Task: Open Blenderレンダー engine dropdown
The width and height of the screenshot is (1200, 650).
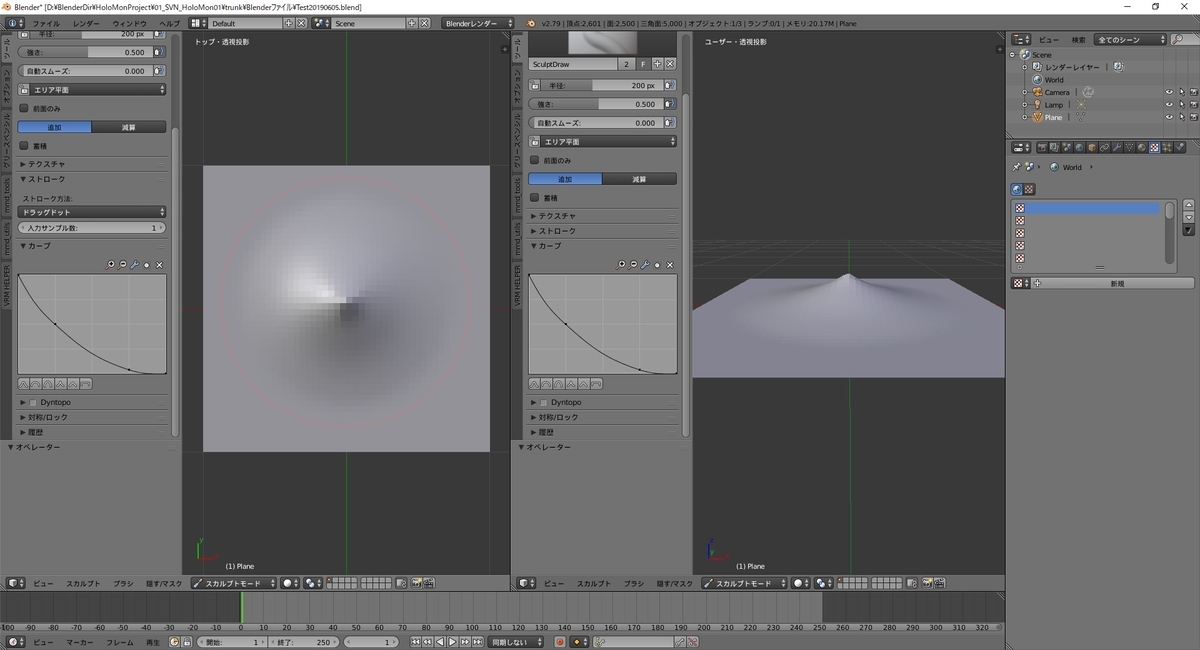Action: pos(476,22)
